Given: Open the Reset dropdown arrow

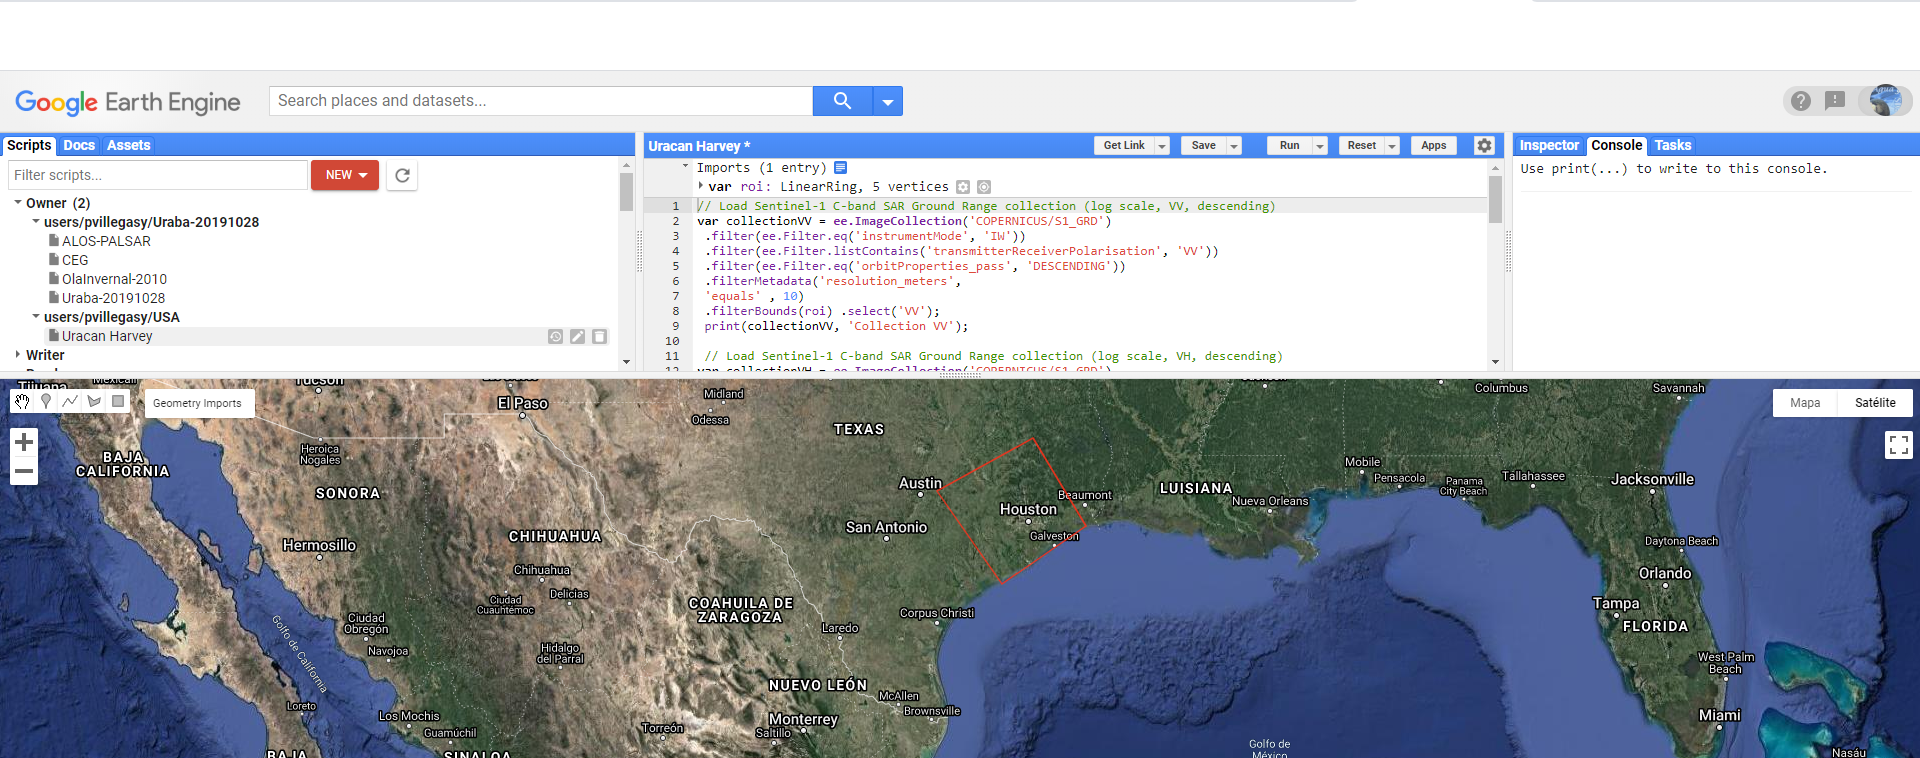Looking at the screenshot, I should tap(1392, 146).
